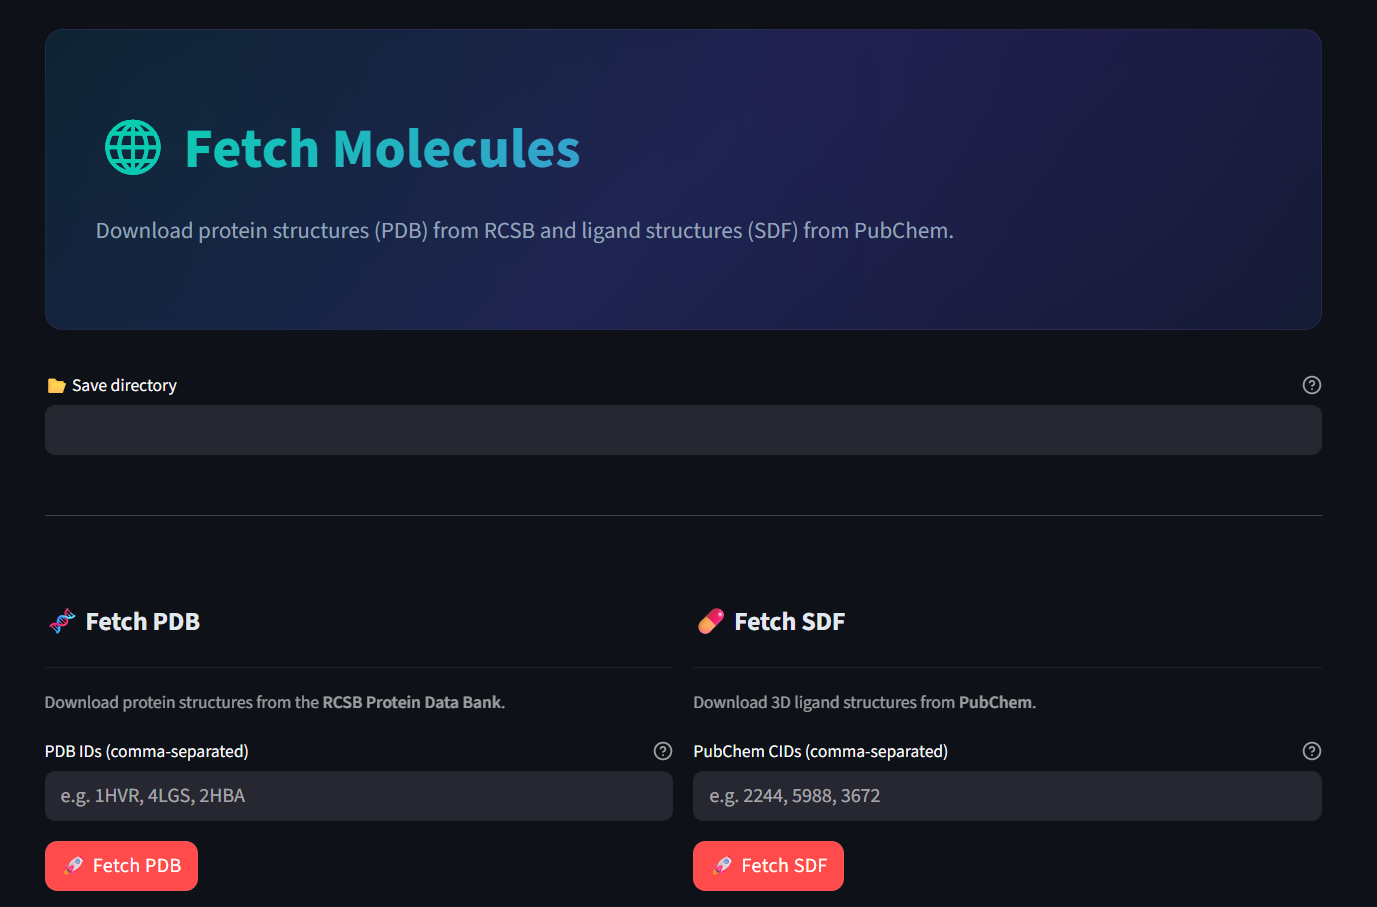Click the DNA icon next to Fetch PDB heading
Viewport: 1377px width, 907px height.
(x=62, y=622)
